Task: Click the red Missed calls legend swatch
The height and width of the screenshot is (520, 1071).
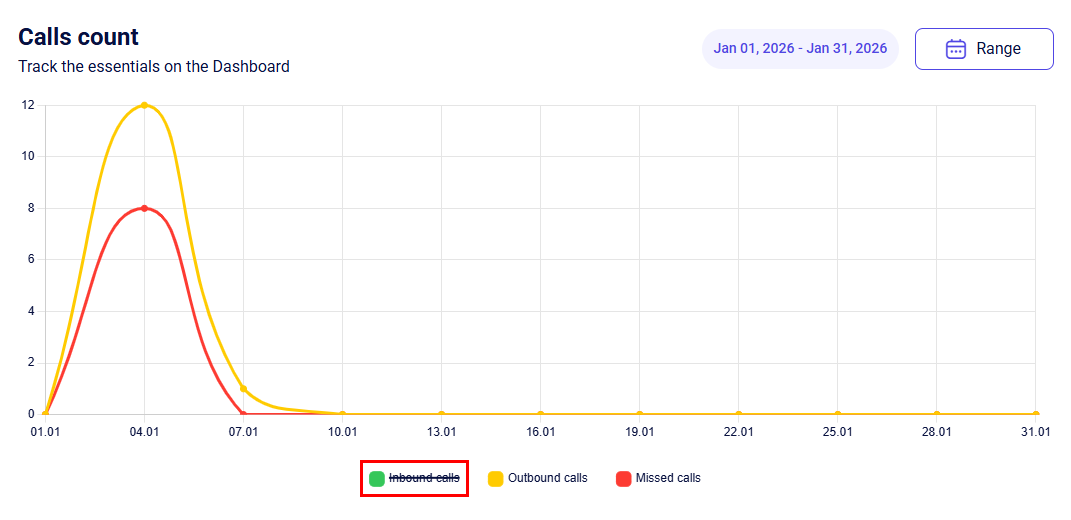Action: [624, 478]
